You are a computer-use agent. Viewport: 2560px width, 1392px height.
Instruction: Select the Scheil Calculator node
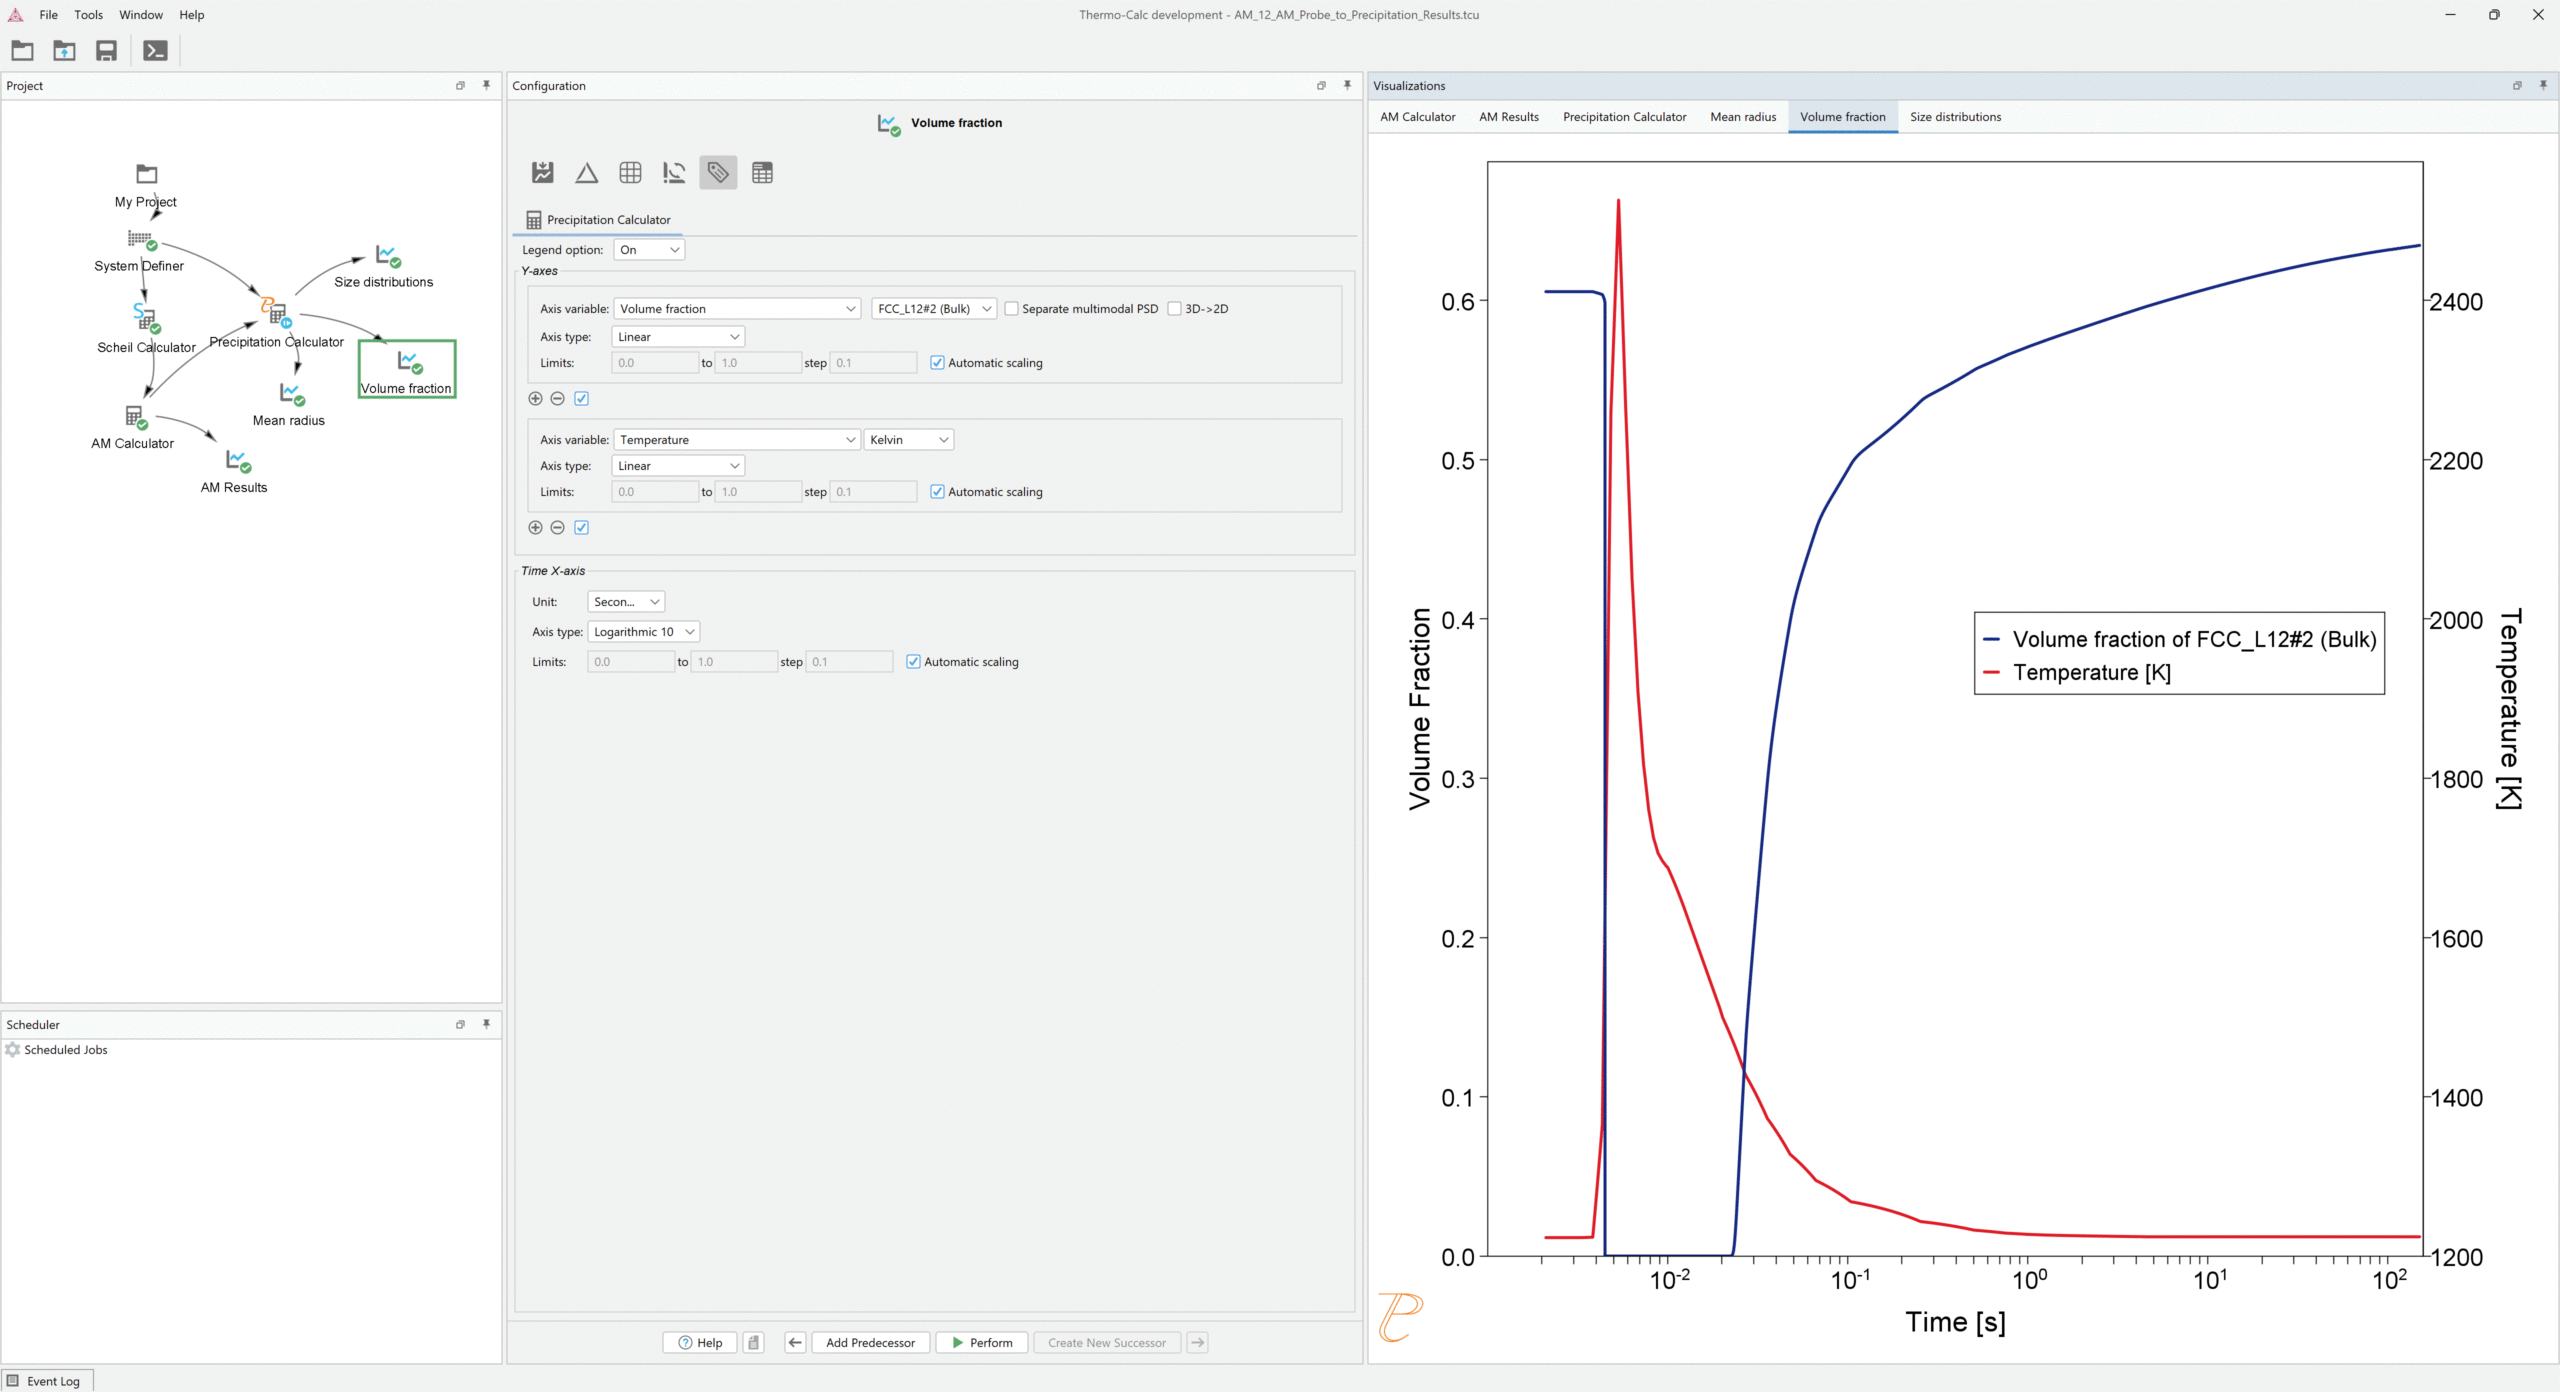[146, 318]
